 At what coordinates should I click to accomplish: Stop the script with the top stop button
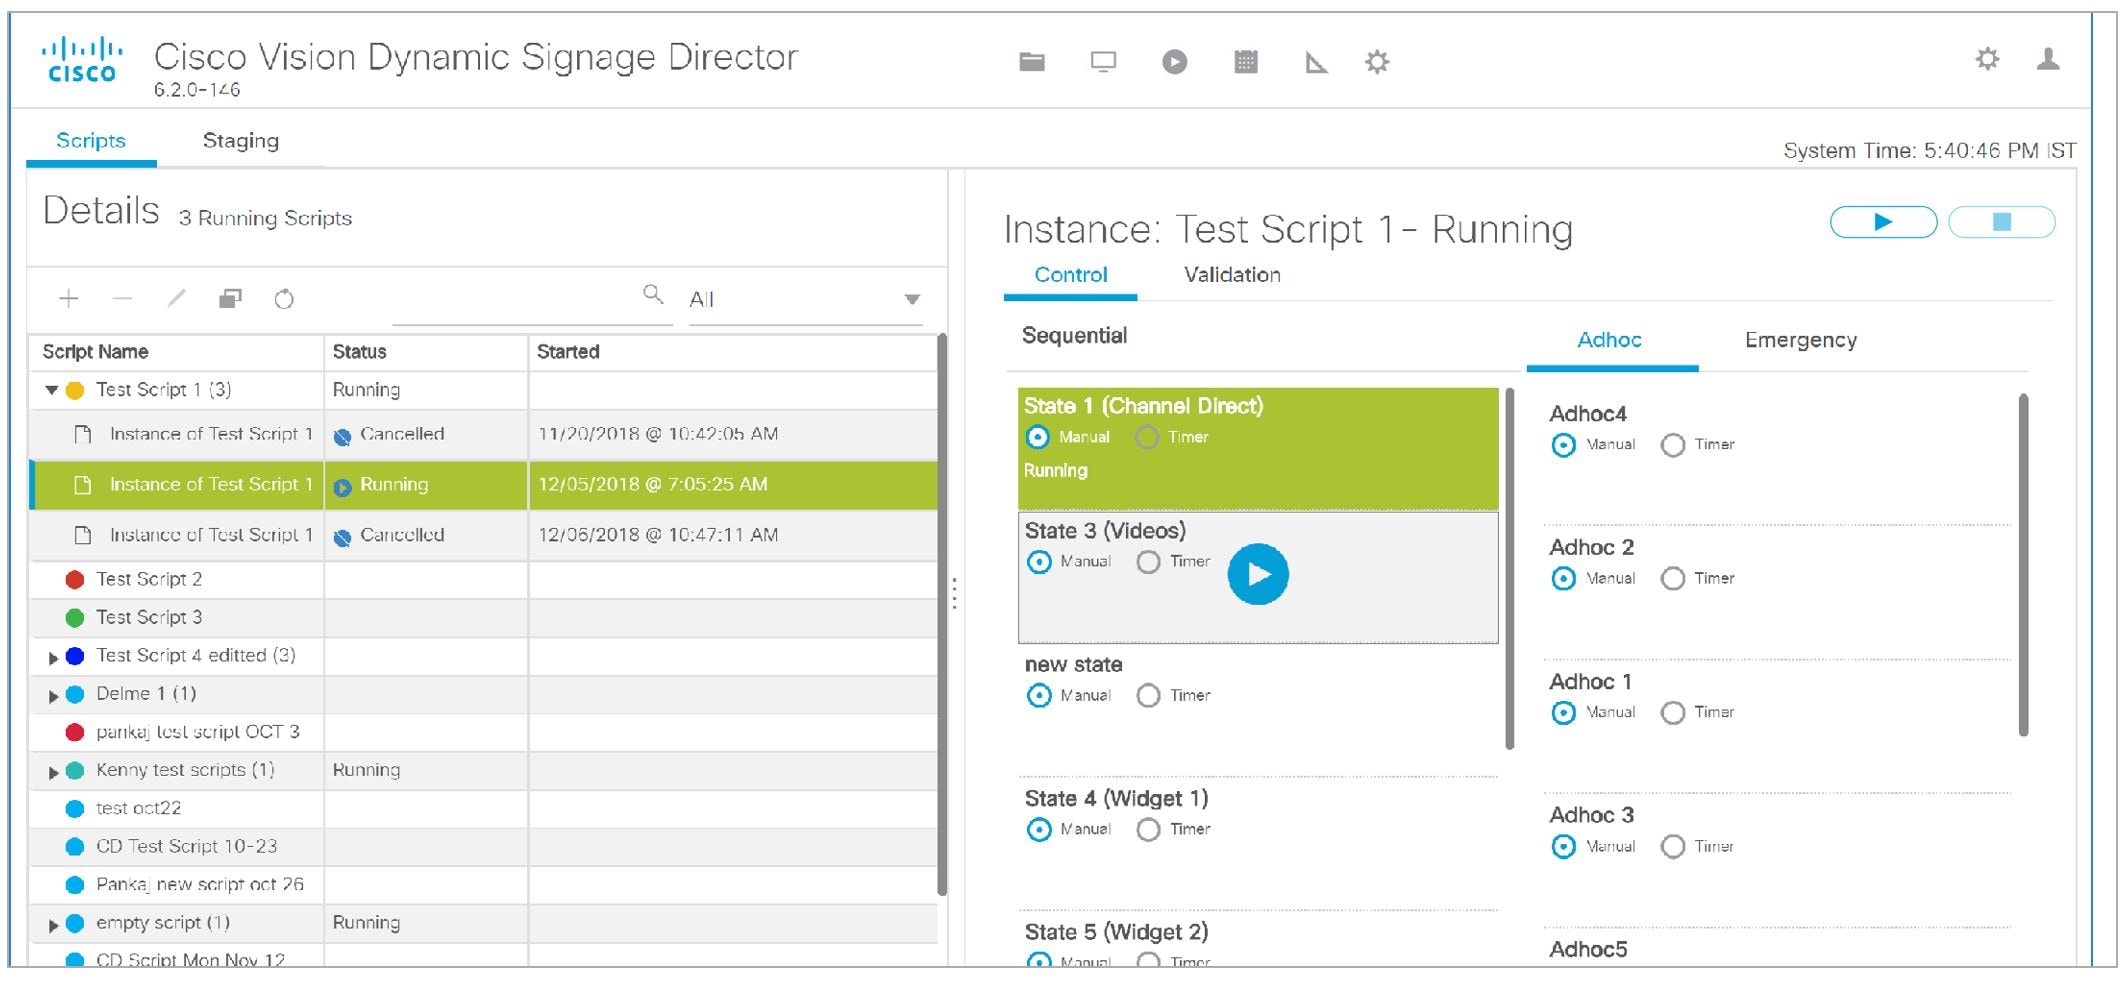(x=2002, y=222)
